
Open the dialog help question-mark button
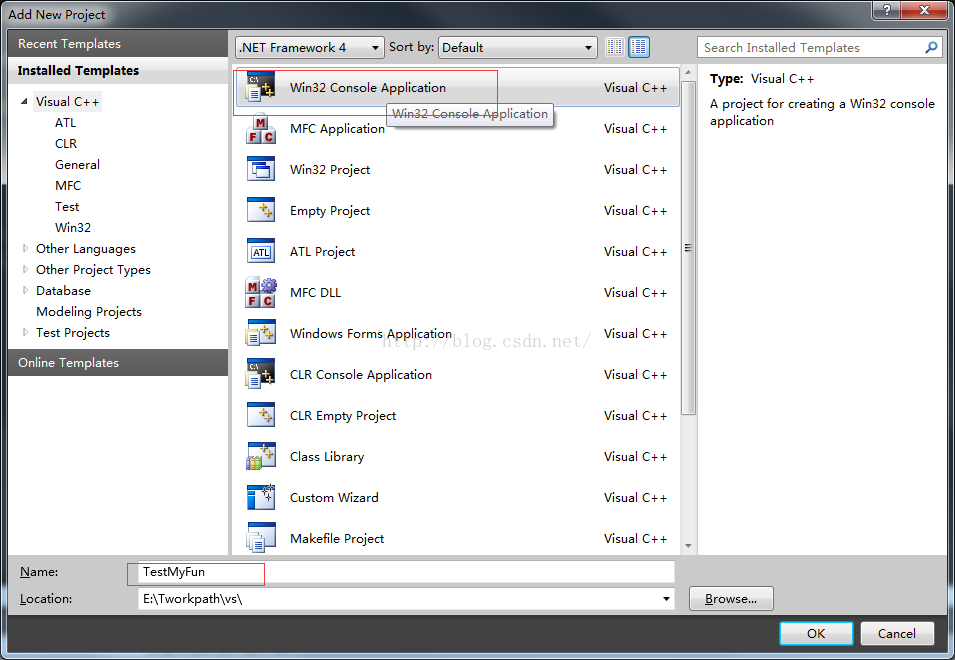pyautogui.click(x=887, y=10)
